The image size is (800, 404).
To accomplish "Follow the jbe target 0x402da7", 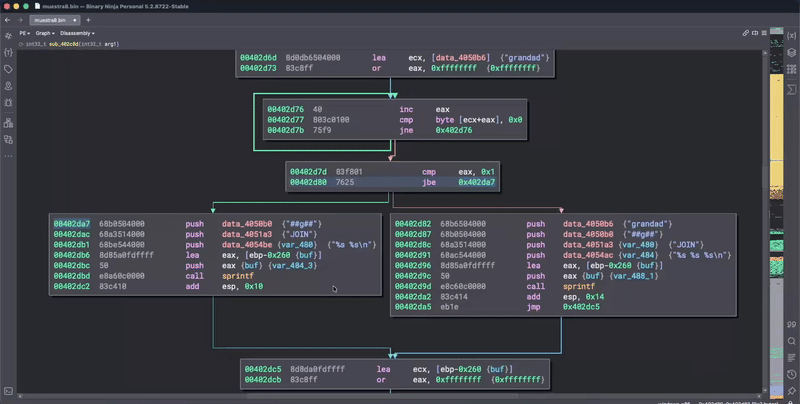I will pyautogui.click(x=476, y=183).
